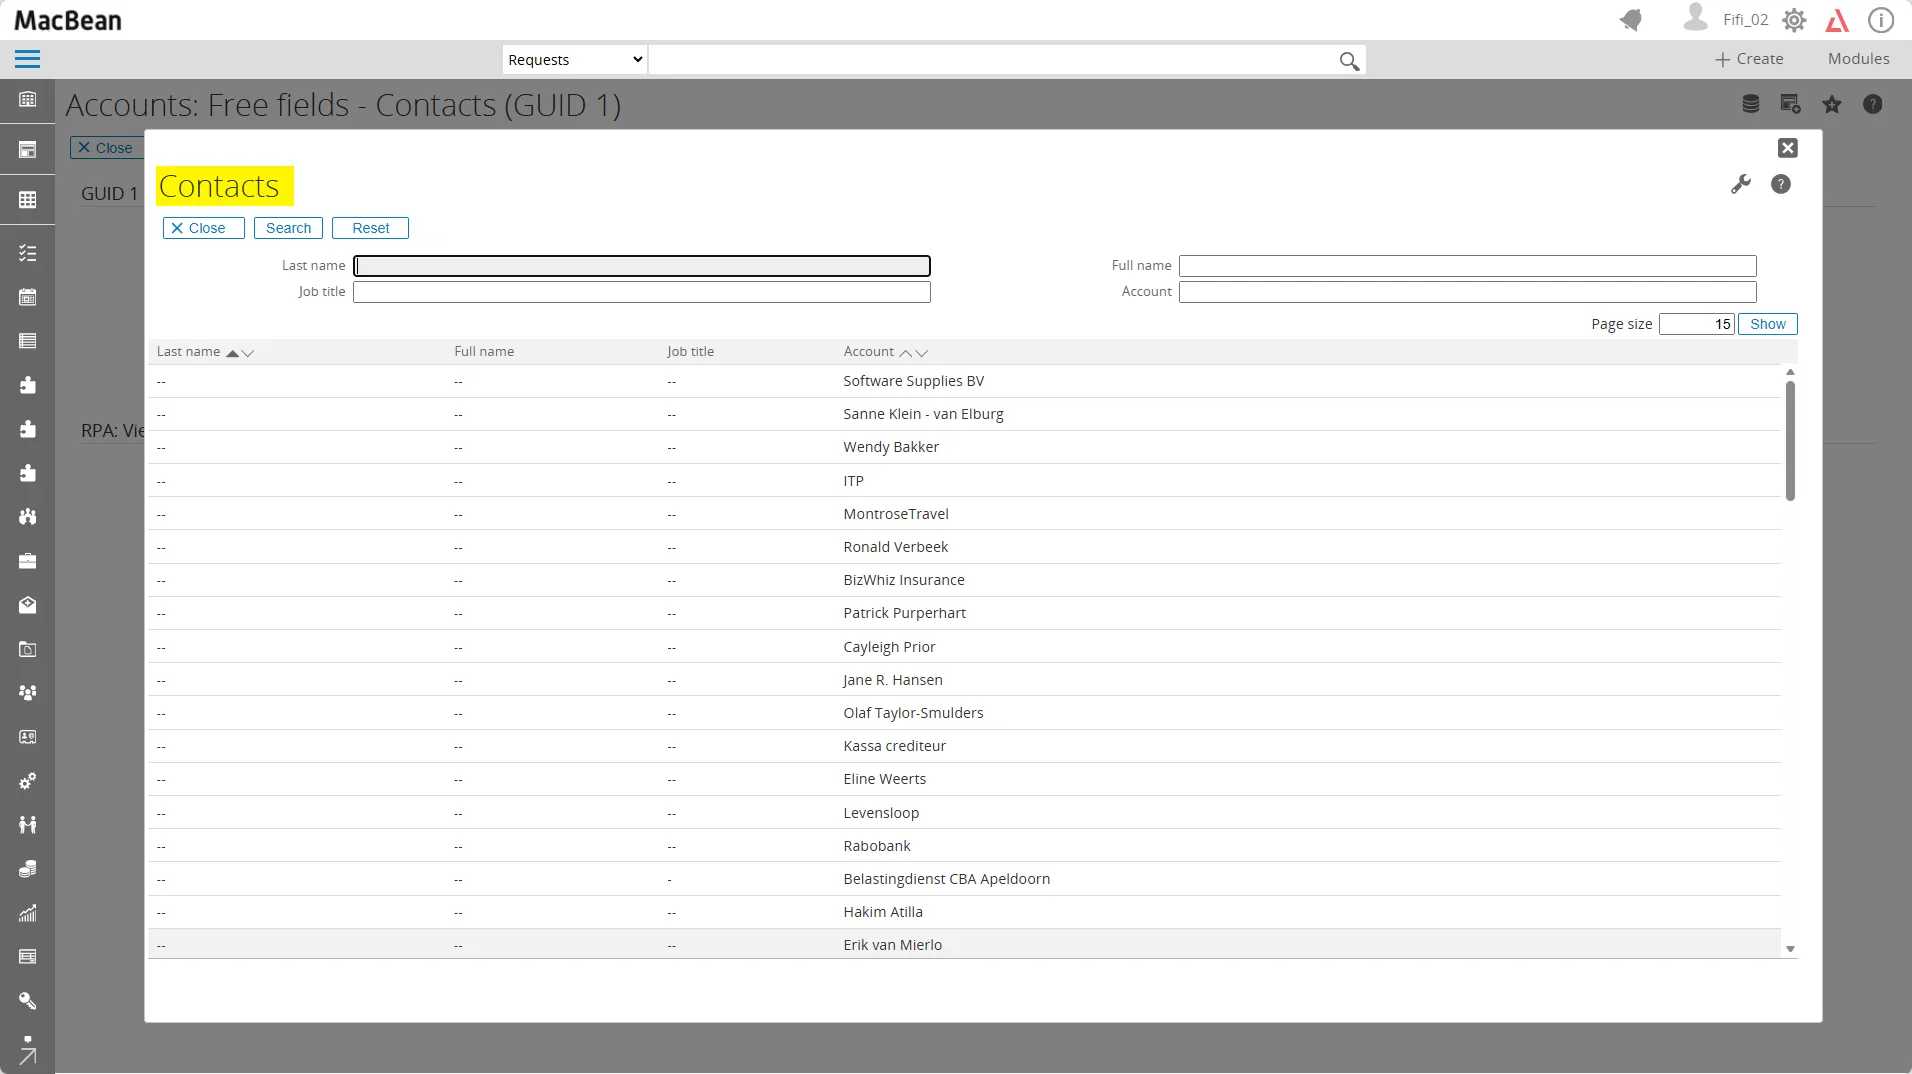Image resolution: width=1912 pixels, height=1074 pixels.
Task: Open the Requests search dropdown
Action: (x=575, y=60)
